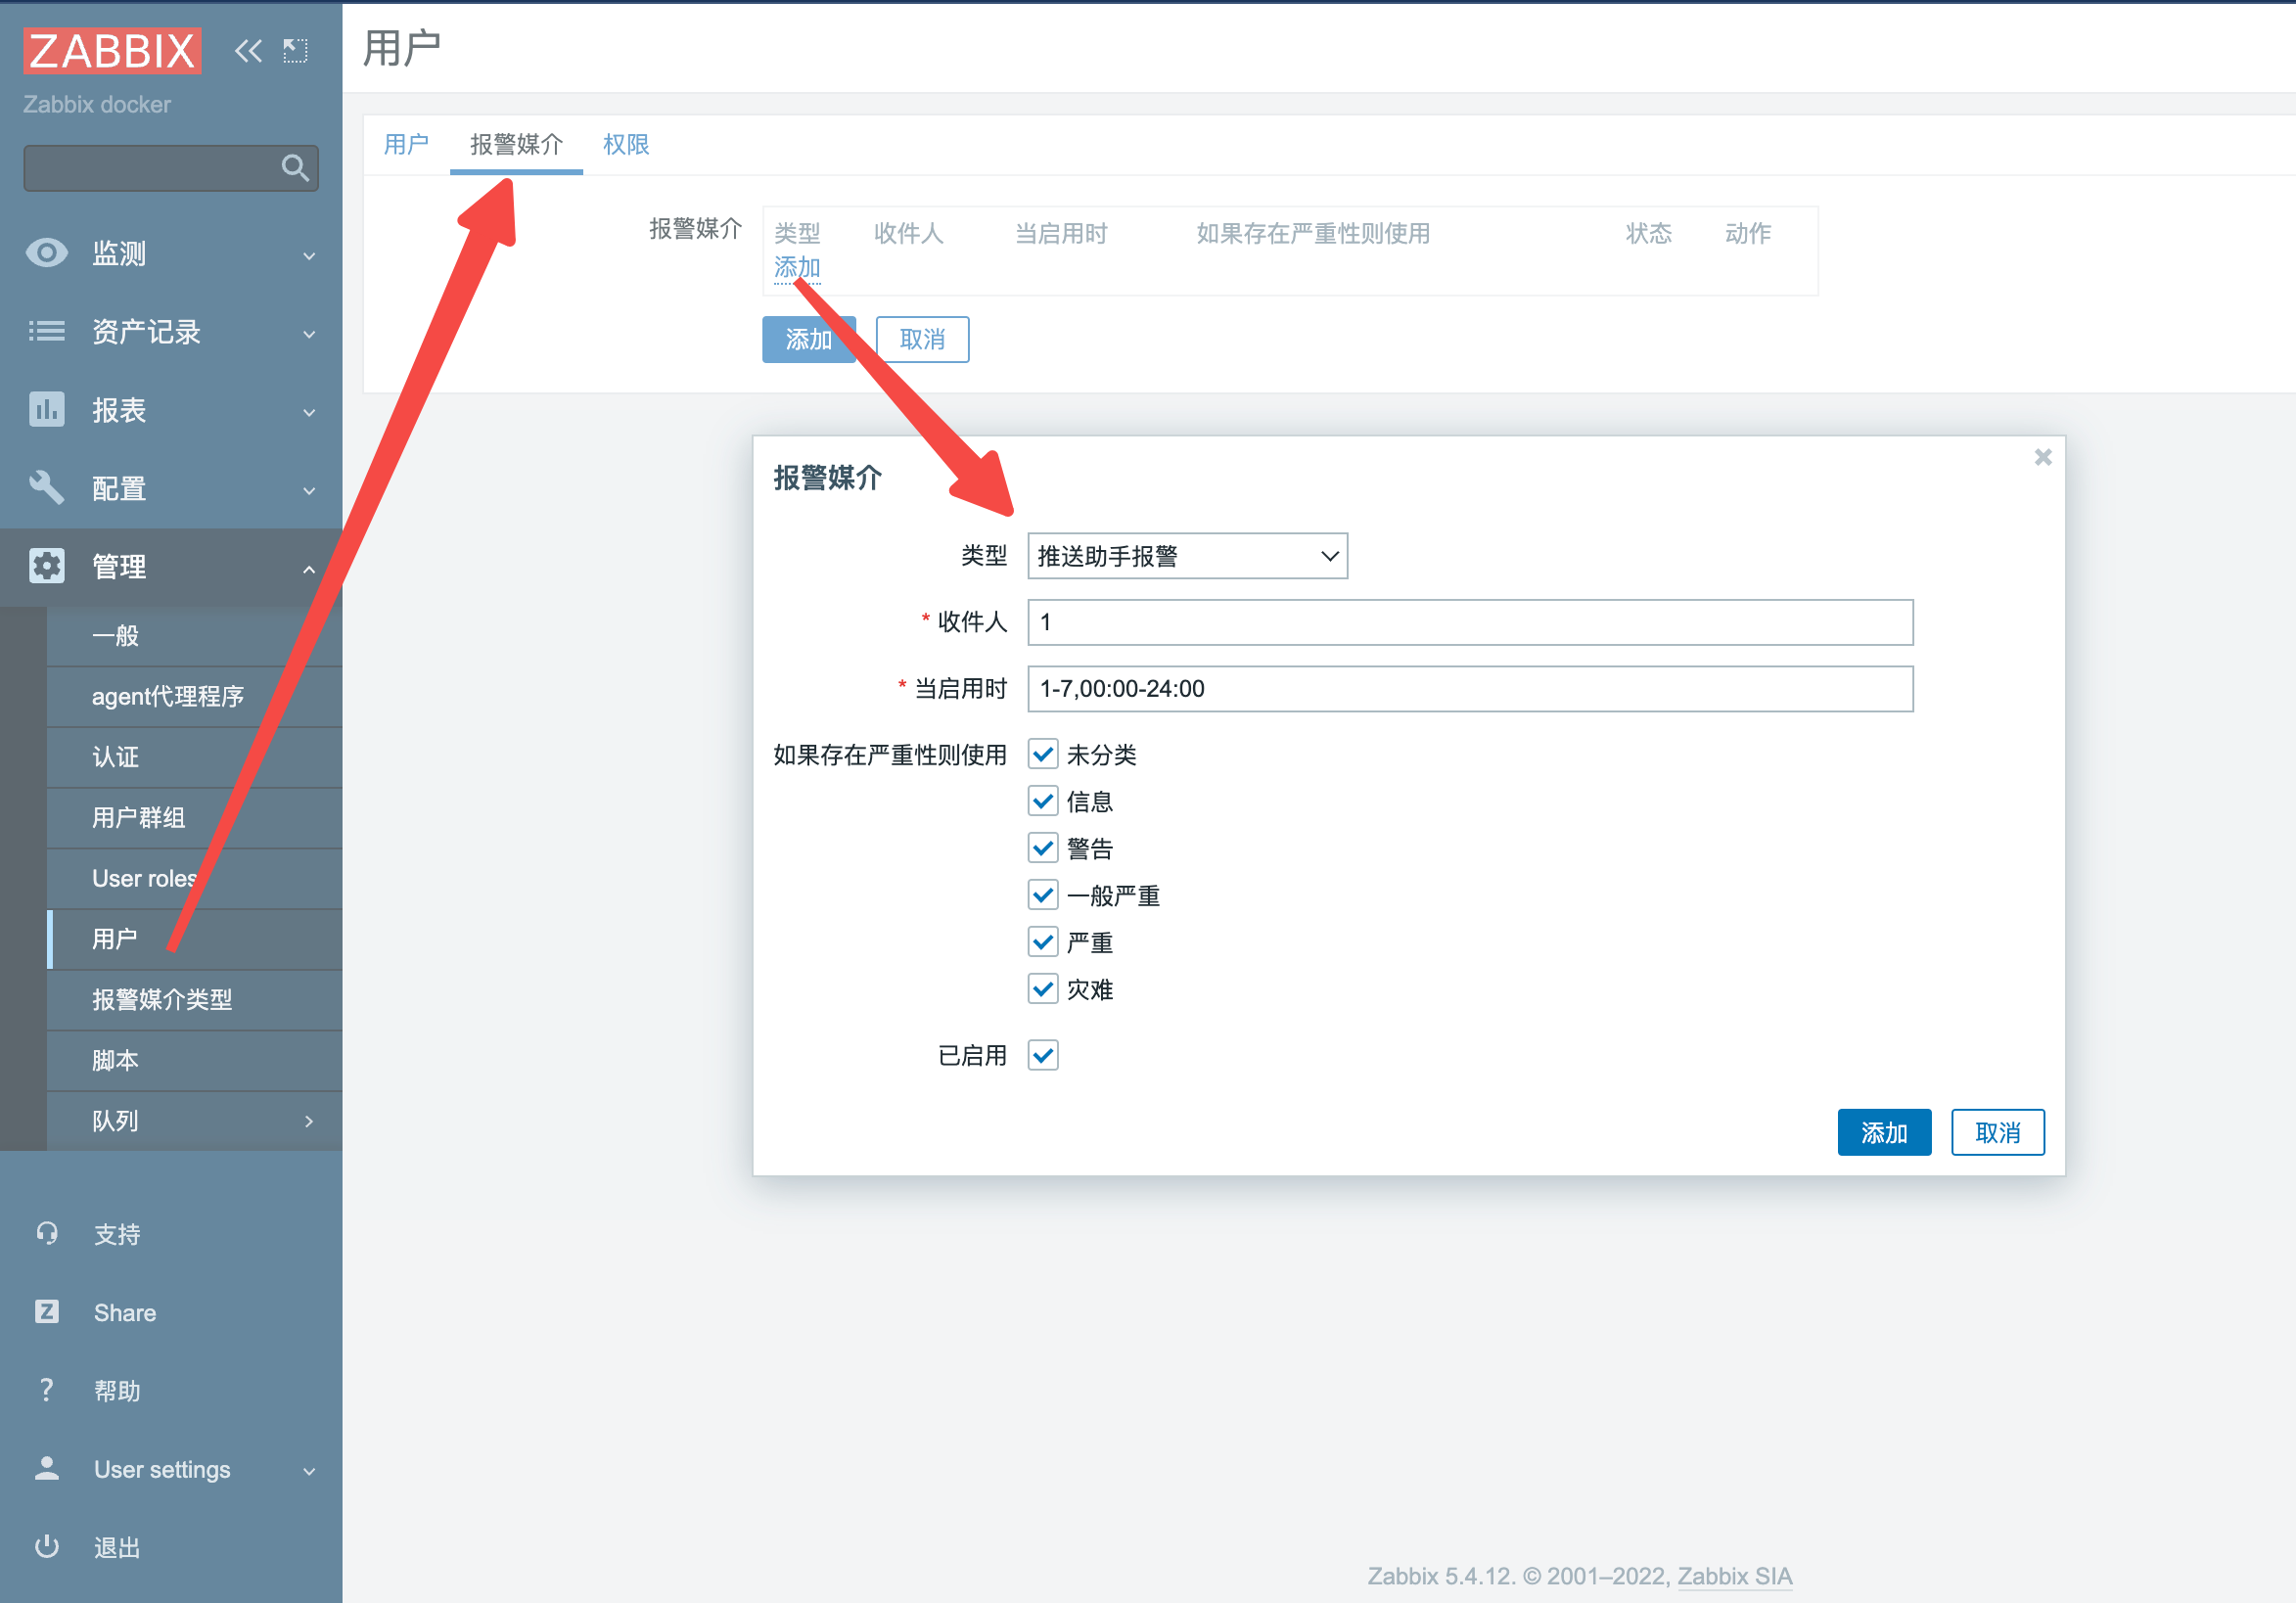Toggle the 灾难 severity checkbox
The height and width of the screenshot is (1603, 2296).
(1042, 989)
